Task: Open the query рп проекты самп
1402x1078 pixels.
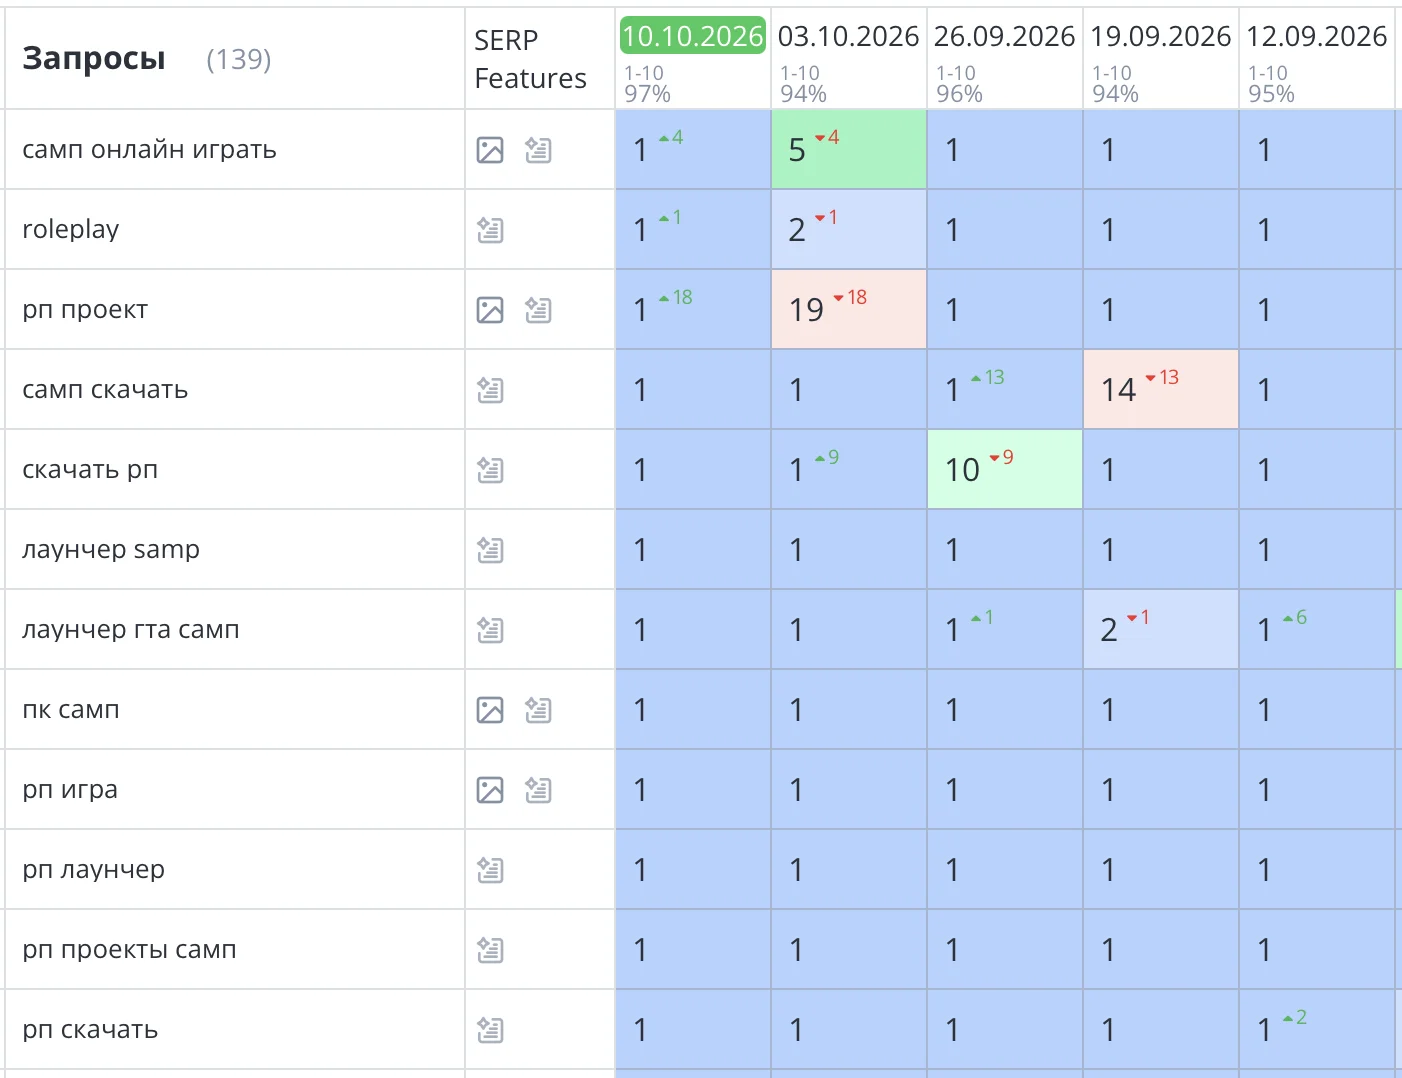Action: [129, 950]
